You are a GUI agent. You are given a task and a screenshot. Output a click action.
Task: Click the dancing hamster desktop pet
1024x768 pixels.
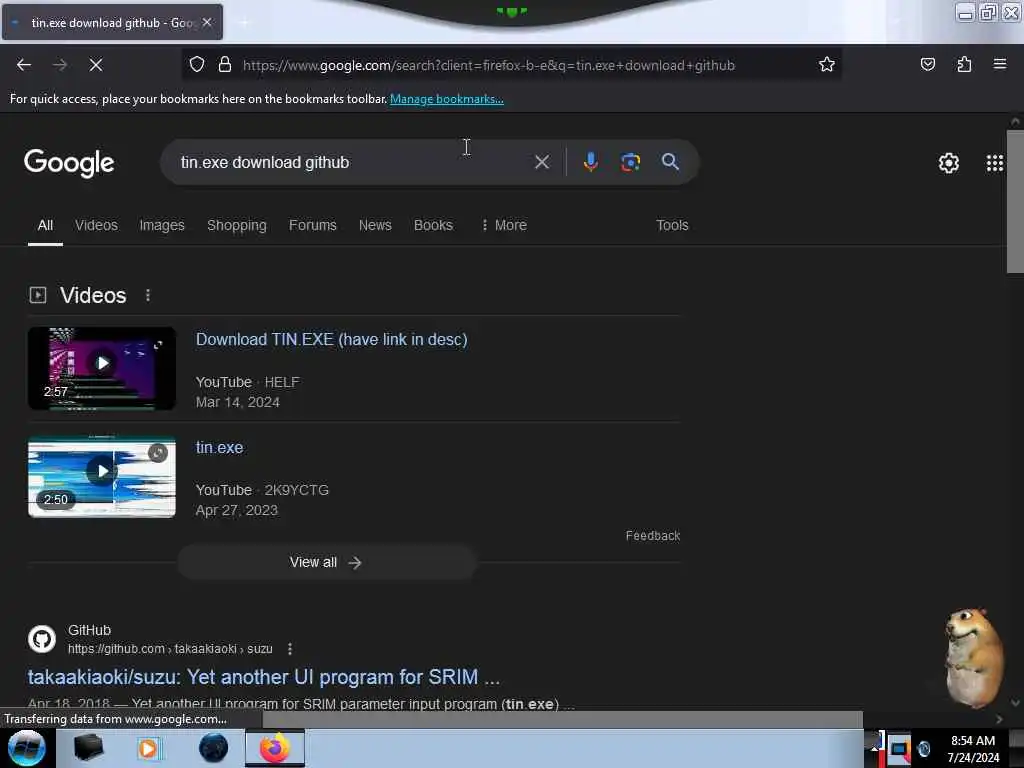coord(974,657)
